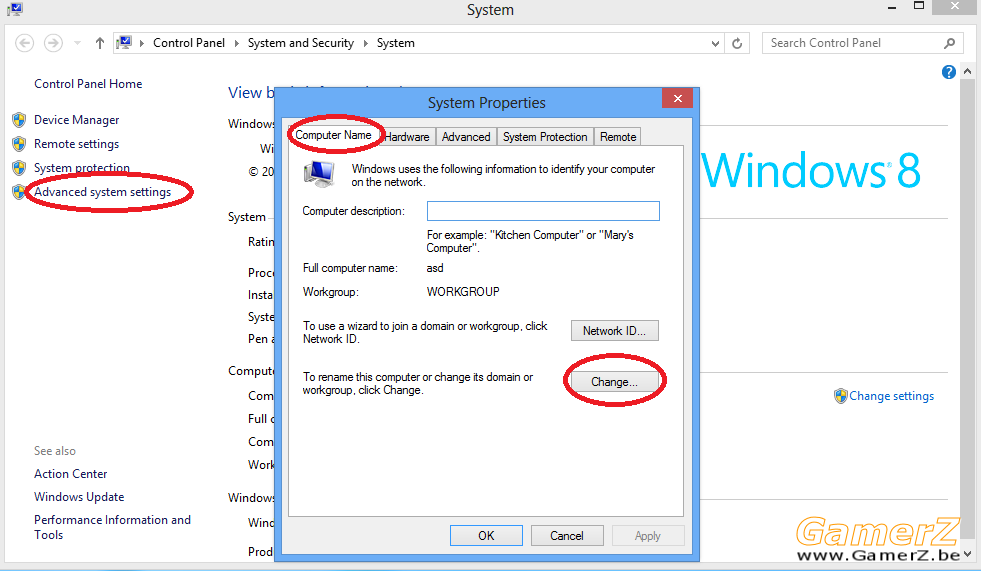Viewport: 981px width, 571px height.
Task: Select the Computer Name tab
Action: pos(333,135)
